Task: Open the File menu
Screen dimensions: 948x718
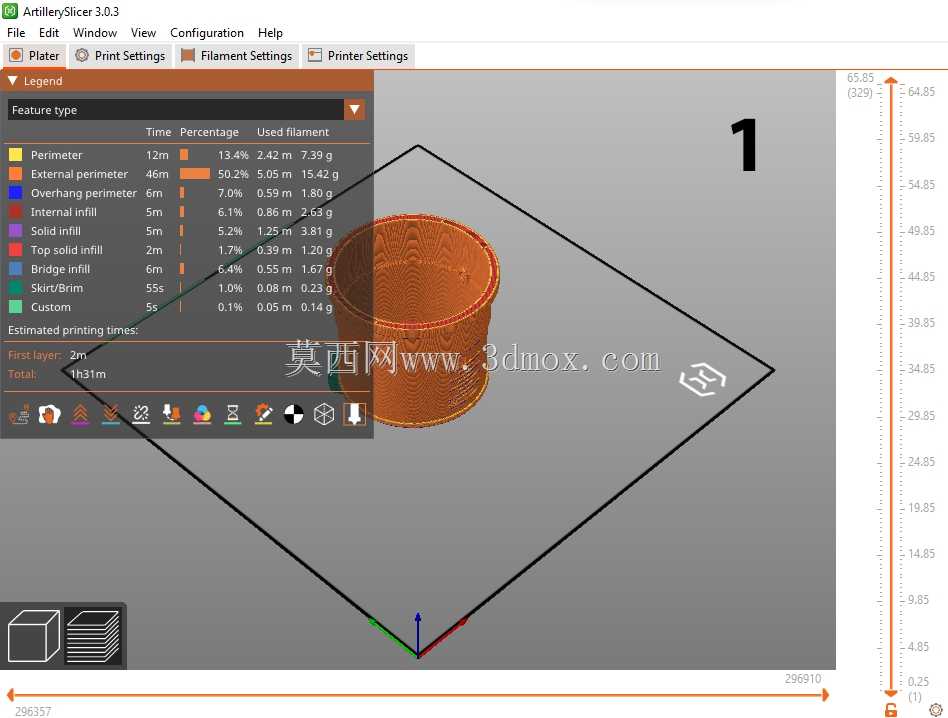Action: pyautogui.click(x=16, y=33)
